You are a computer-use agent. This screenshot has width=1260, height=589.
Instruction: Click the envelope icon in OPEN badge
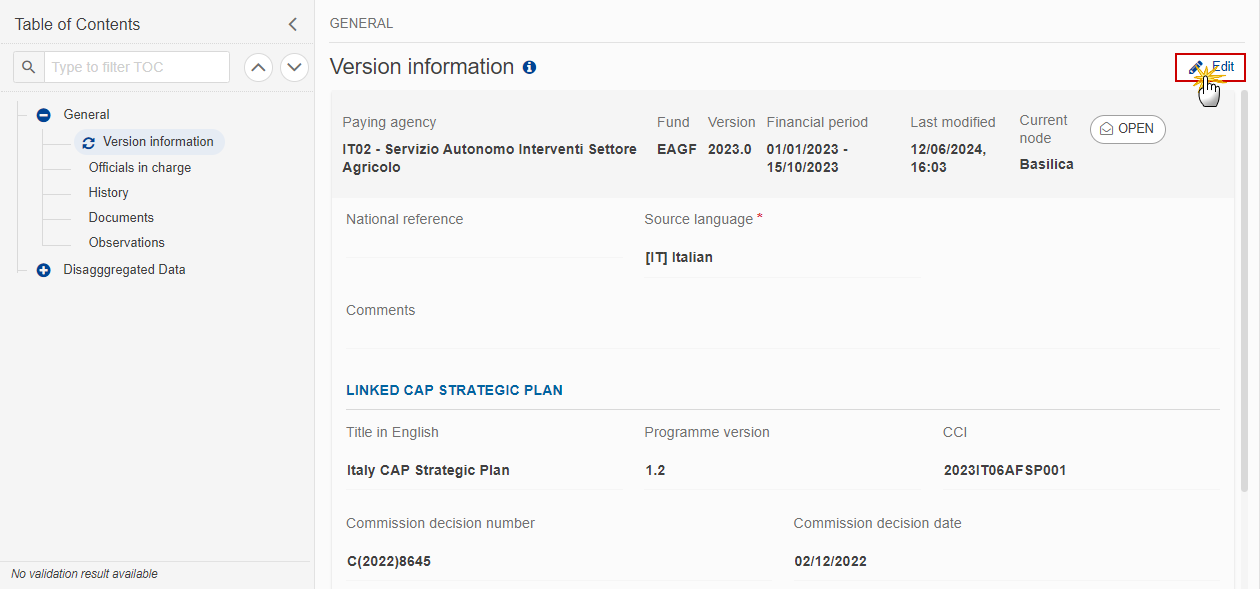point(1107,129)
